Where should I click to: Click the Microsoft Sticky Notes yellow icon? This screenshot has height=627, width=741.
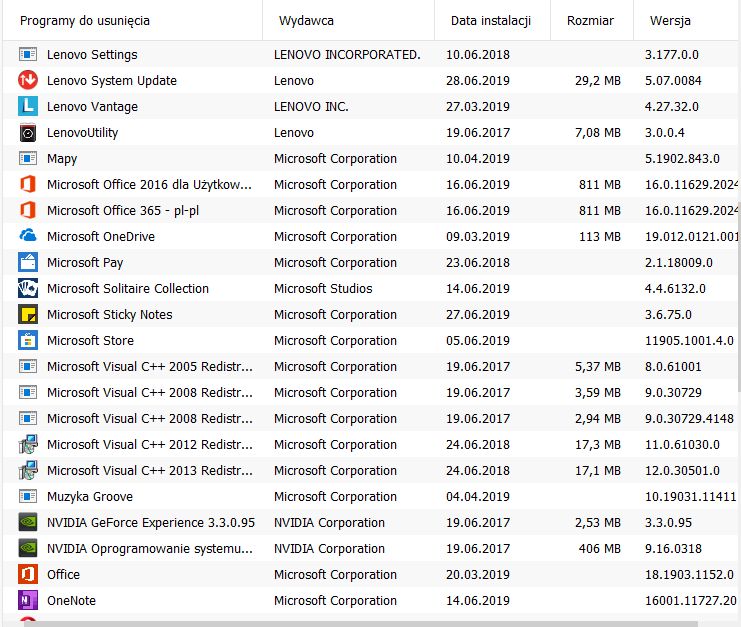point(28,314)
